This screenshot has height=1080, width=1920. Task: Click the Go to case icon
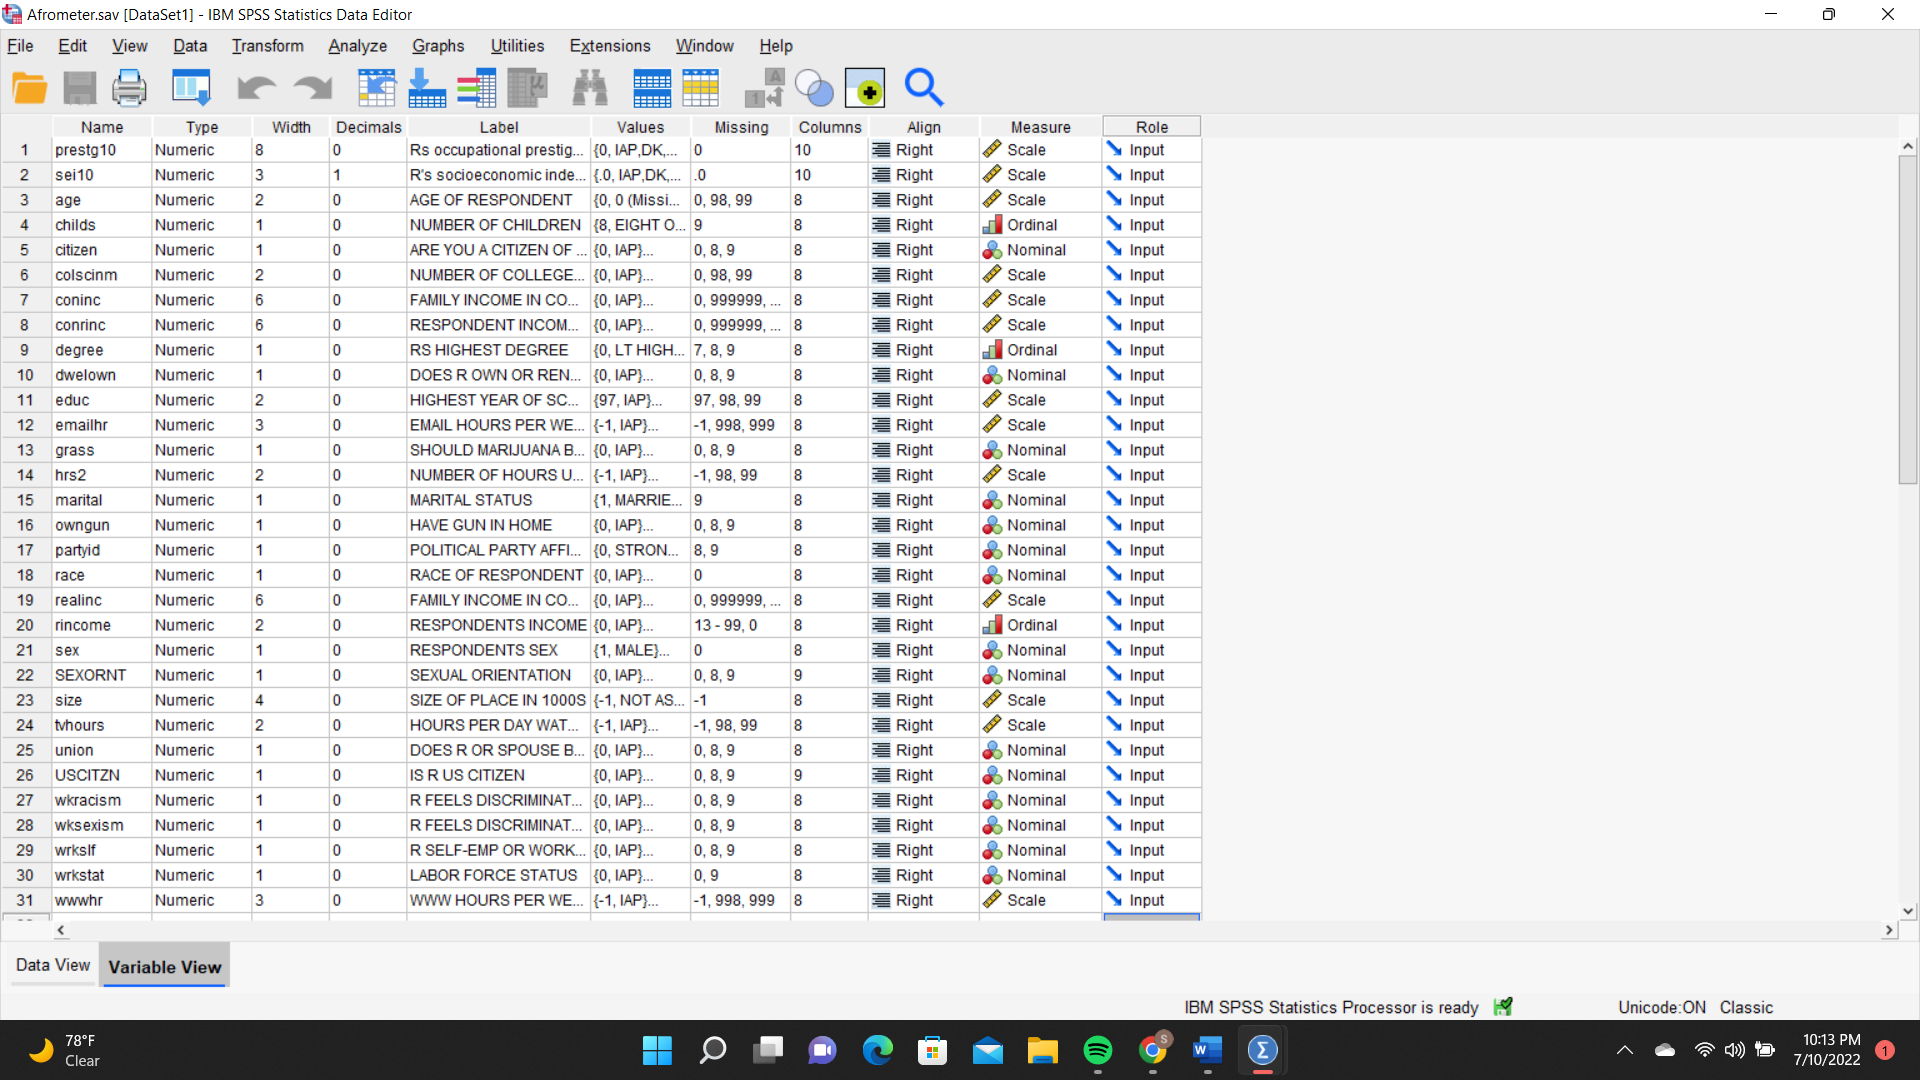click(x=377, y=89)
